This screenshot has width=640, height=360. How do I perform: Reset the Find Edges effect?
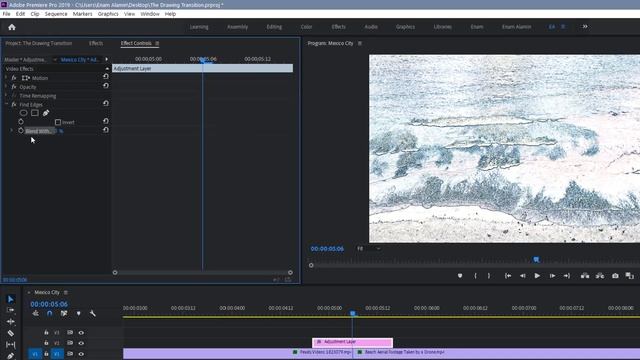(106, 104)
